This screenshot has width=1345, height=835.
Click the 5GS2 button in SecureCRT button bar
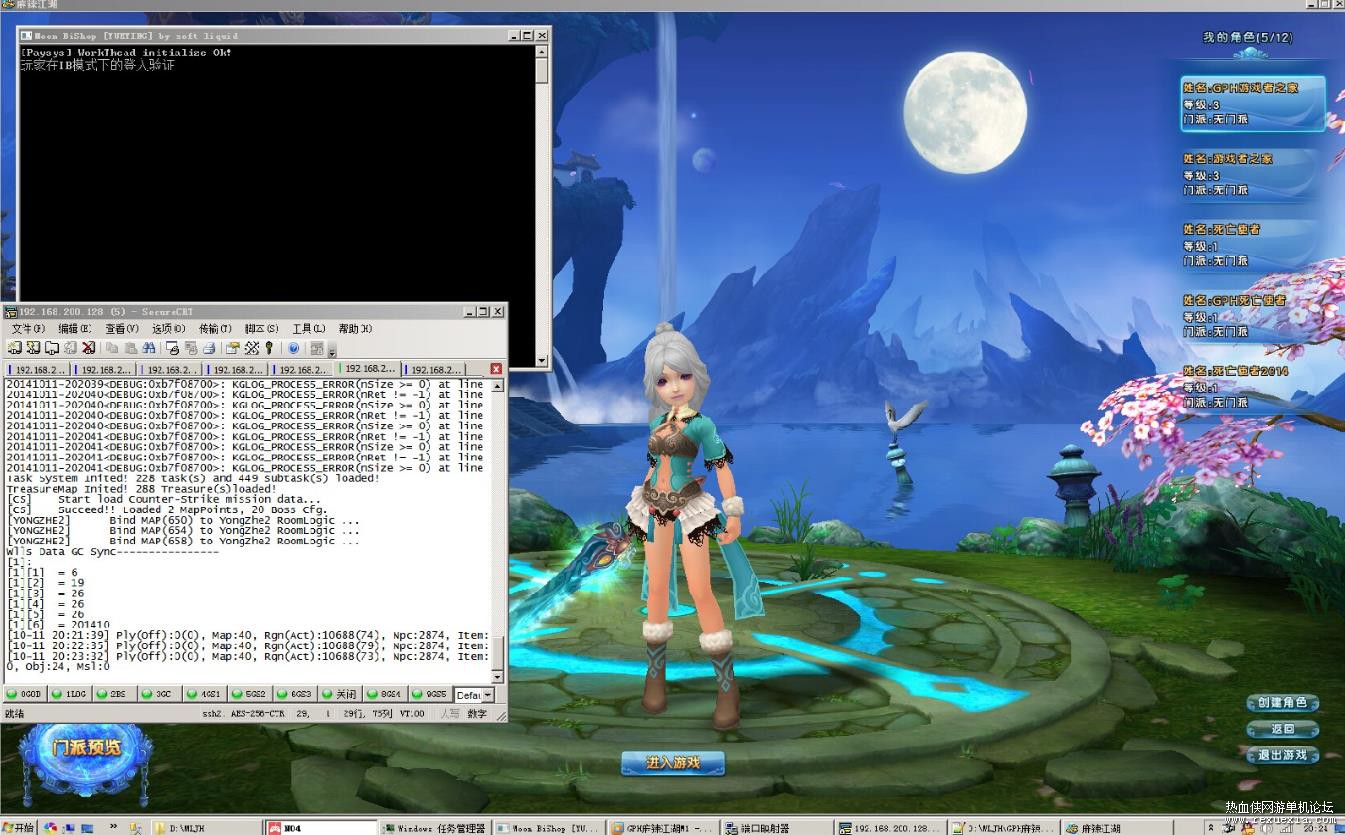250,694
